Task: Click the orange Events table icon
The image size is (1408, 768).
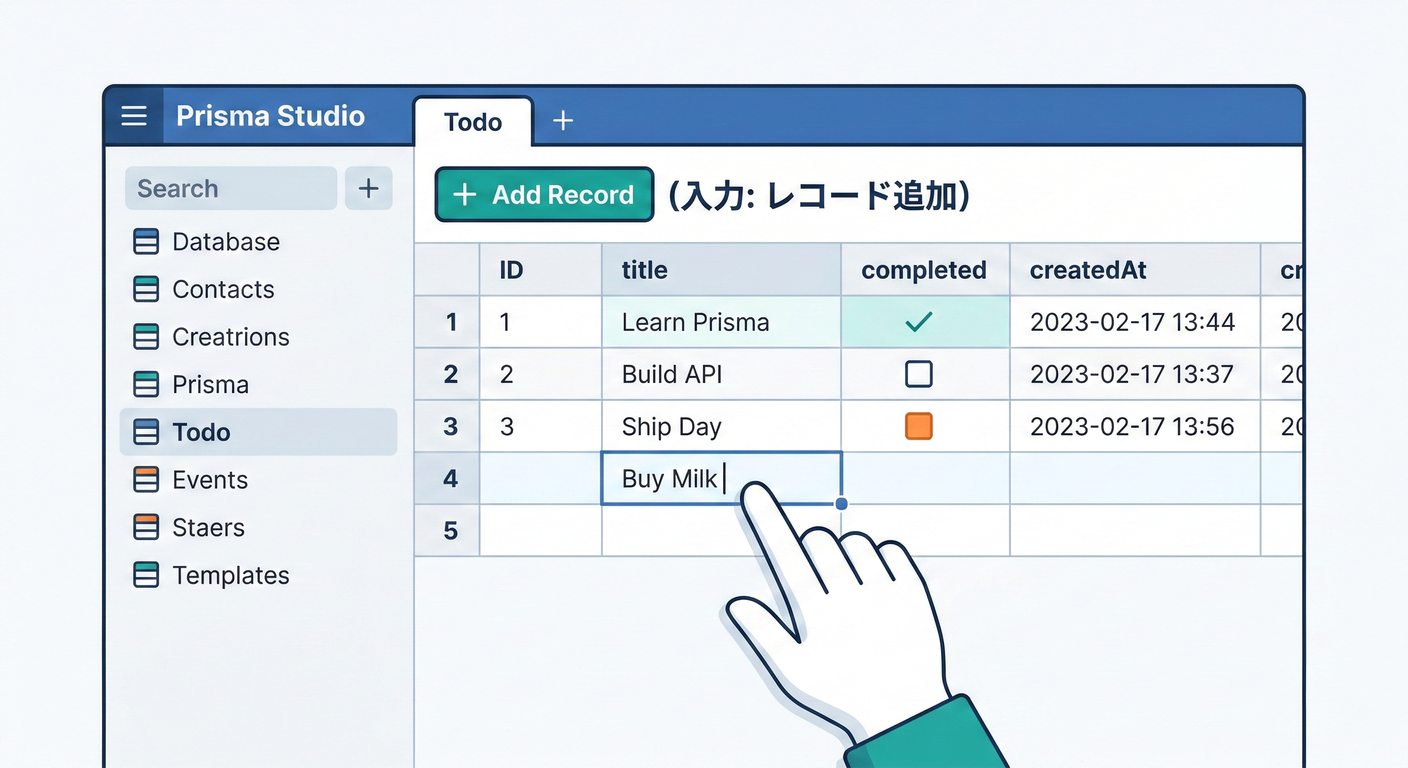Action: [146, 480]
